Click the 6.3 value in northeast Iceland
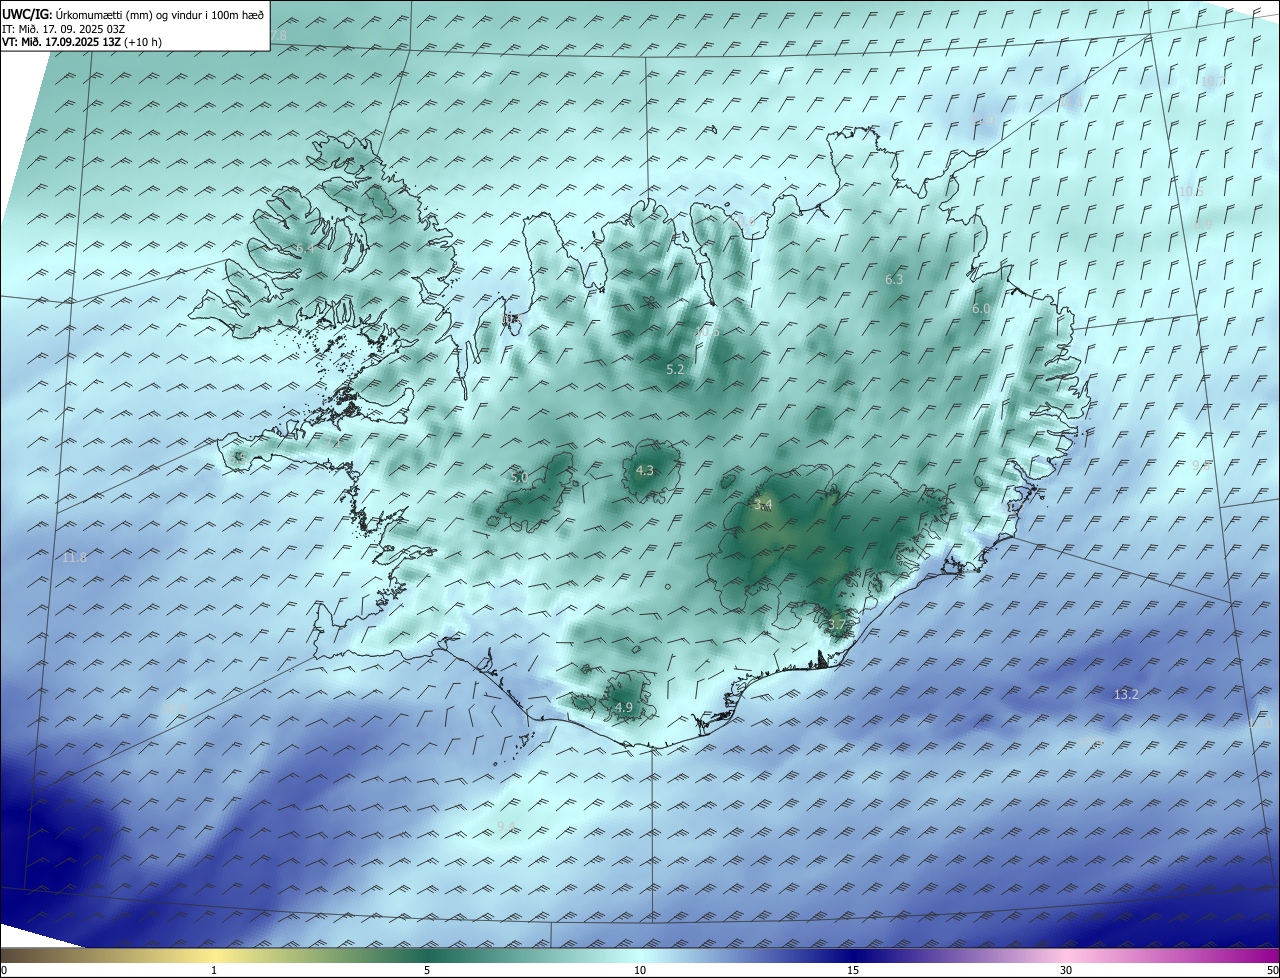1280x978 pixels. 894,280
